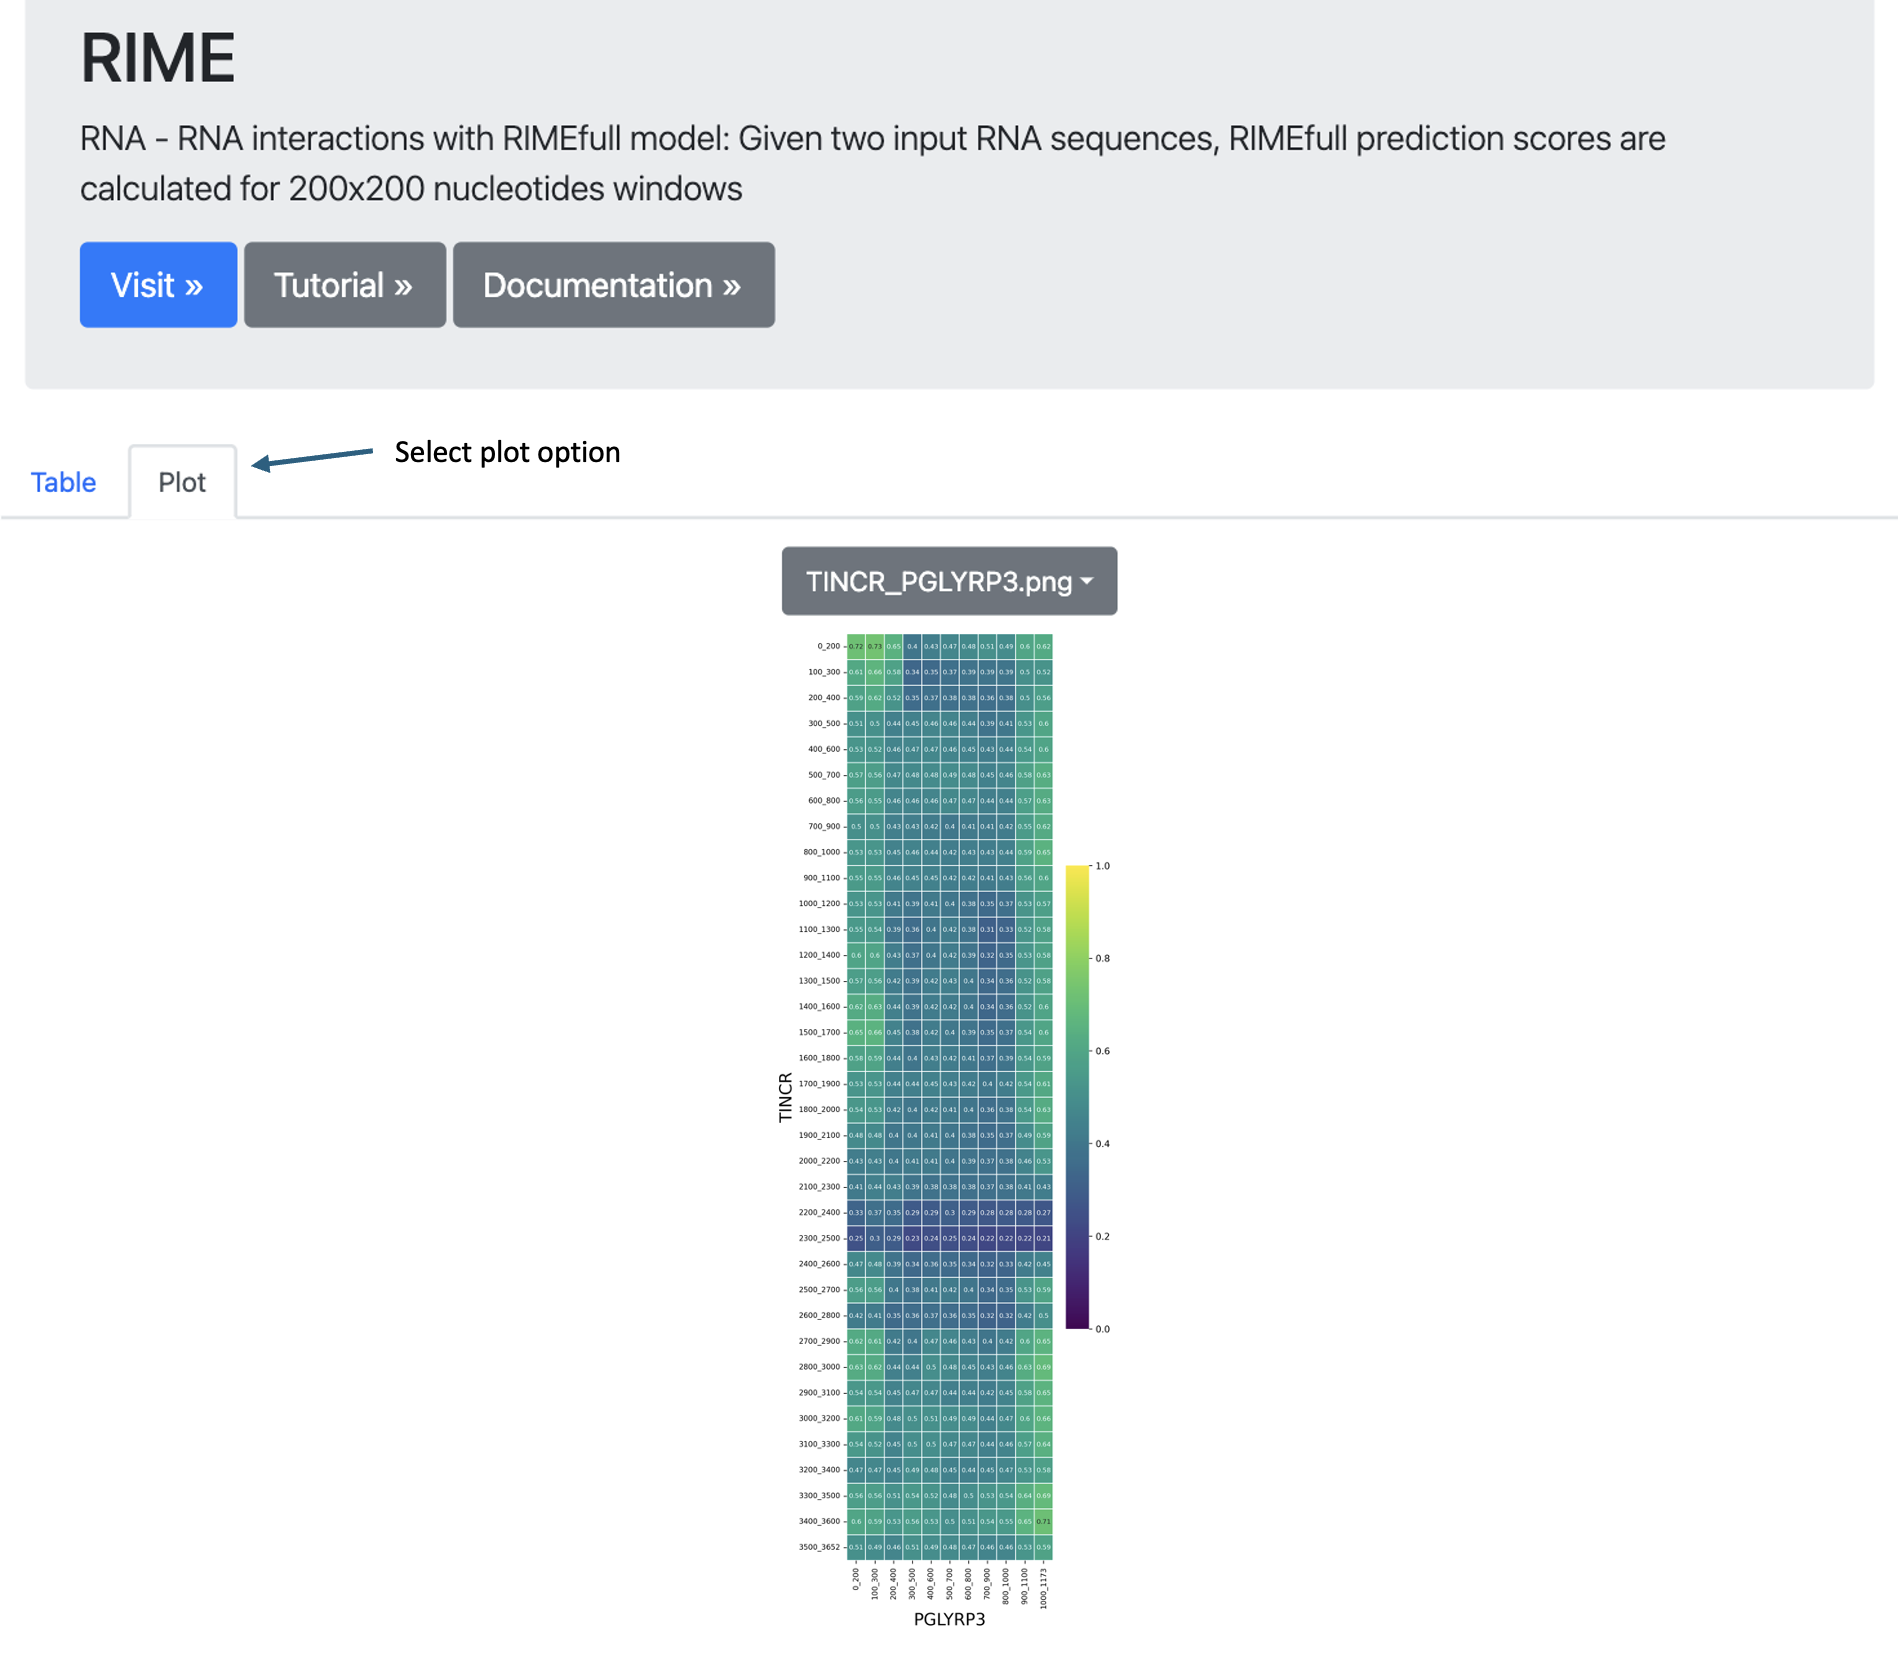Click the 1.0 tick on colorbar
This screenshot has width=1898, height=1664.
(x=1102, y=866)
